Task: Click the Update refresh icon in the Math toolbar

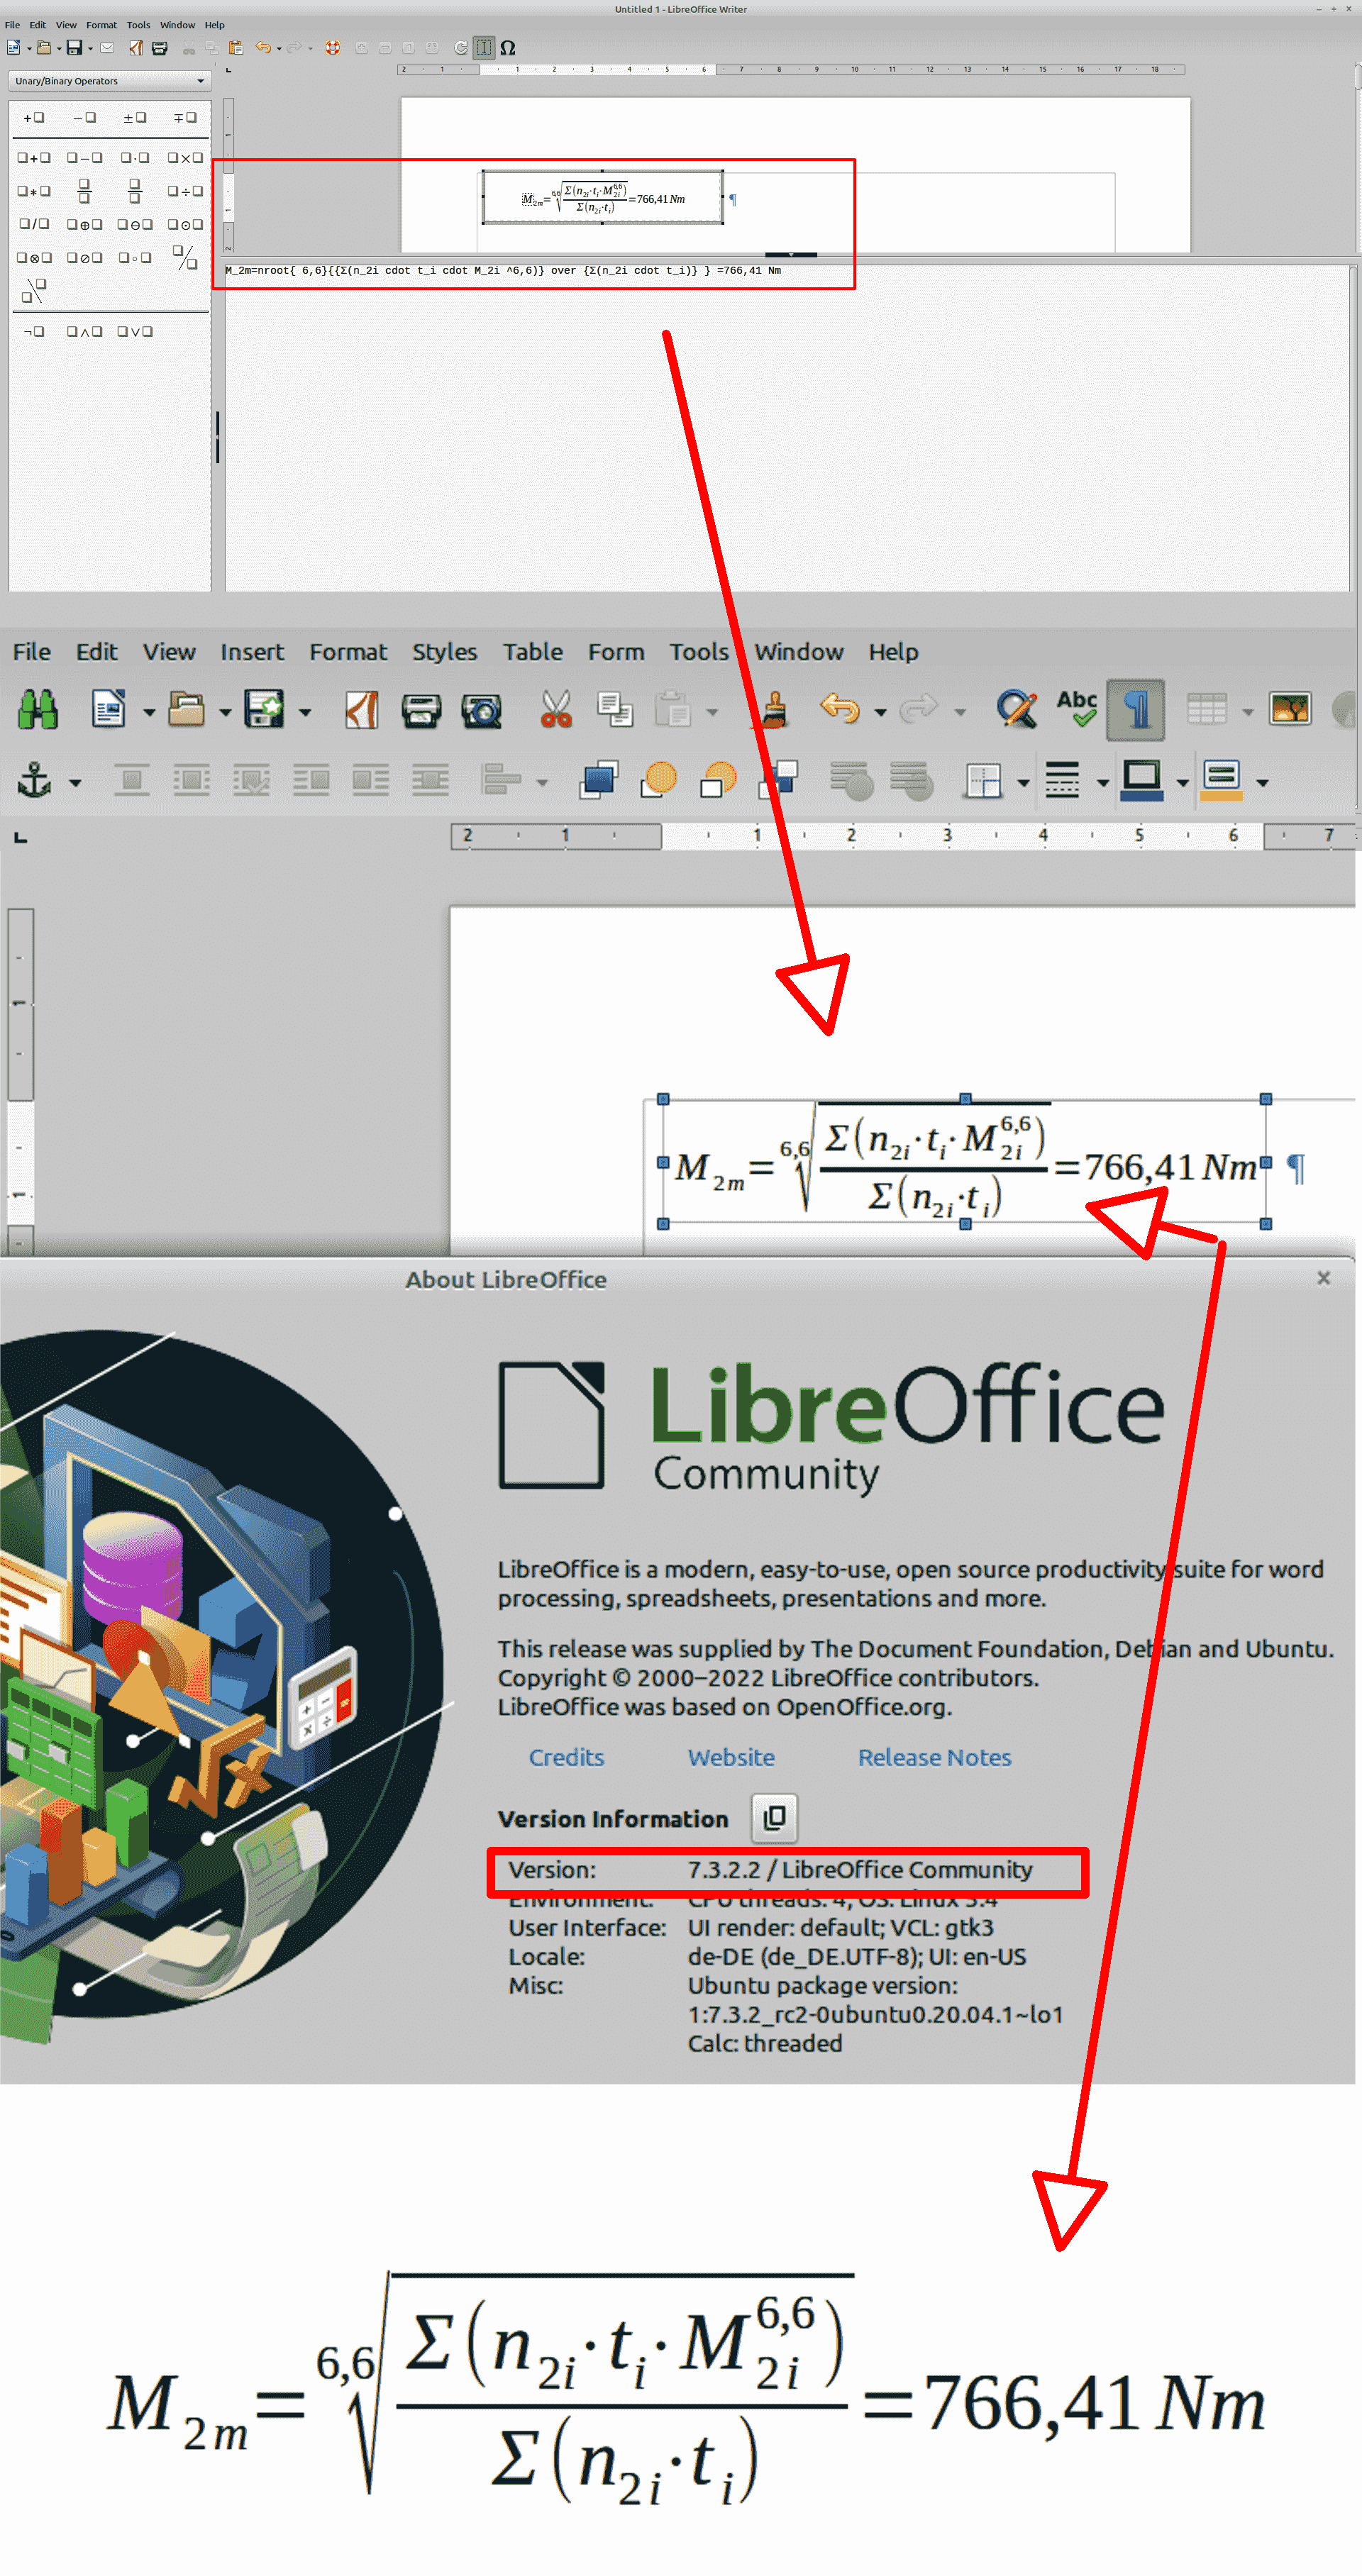Action: tap(461, 47)
